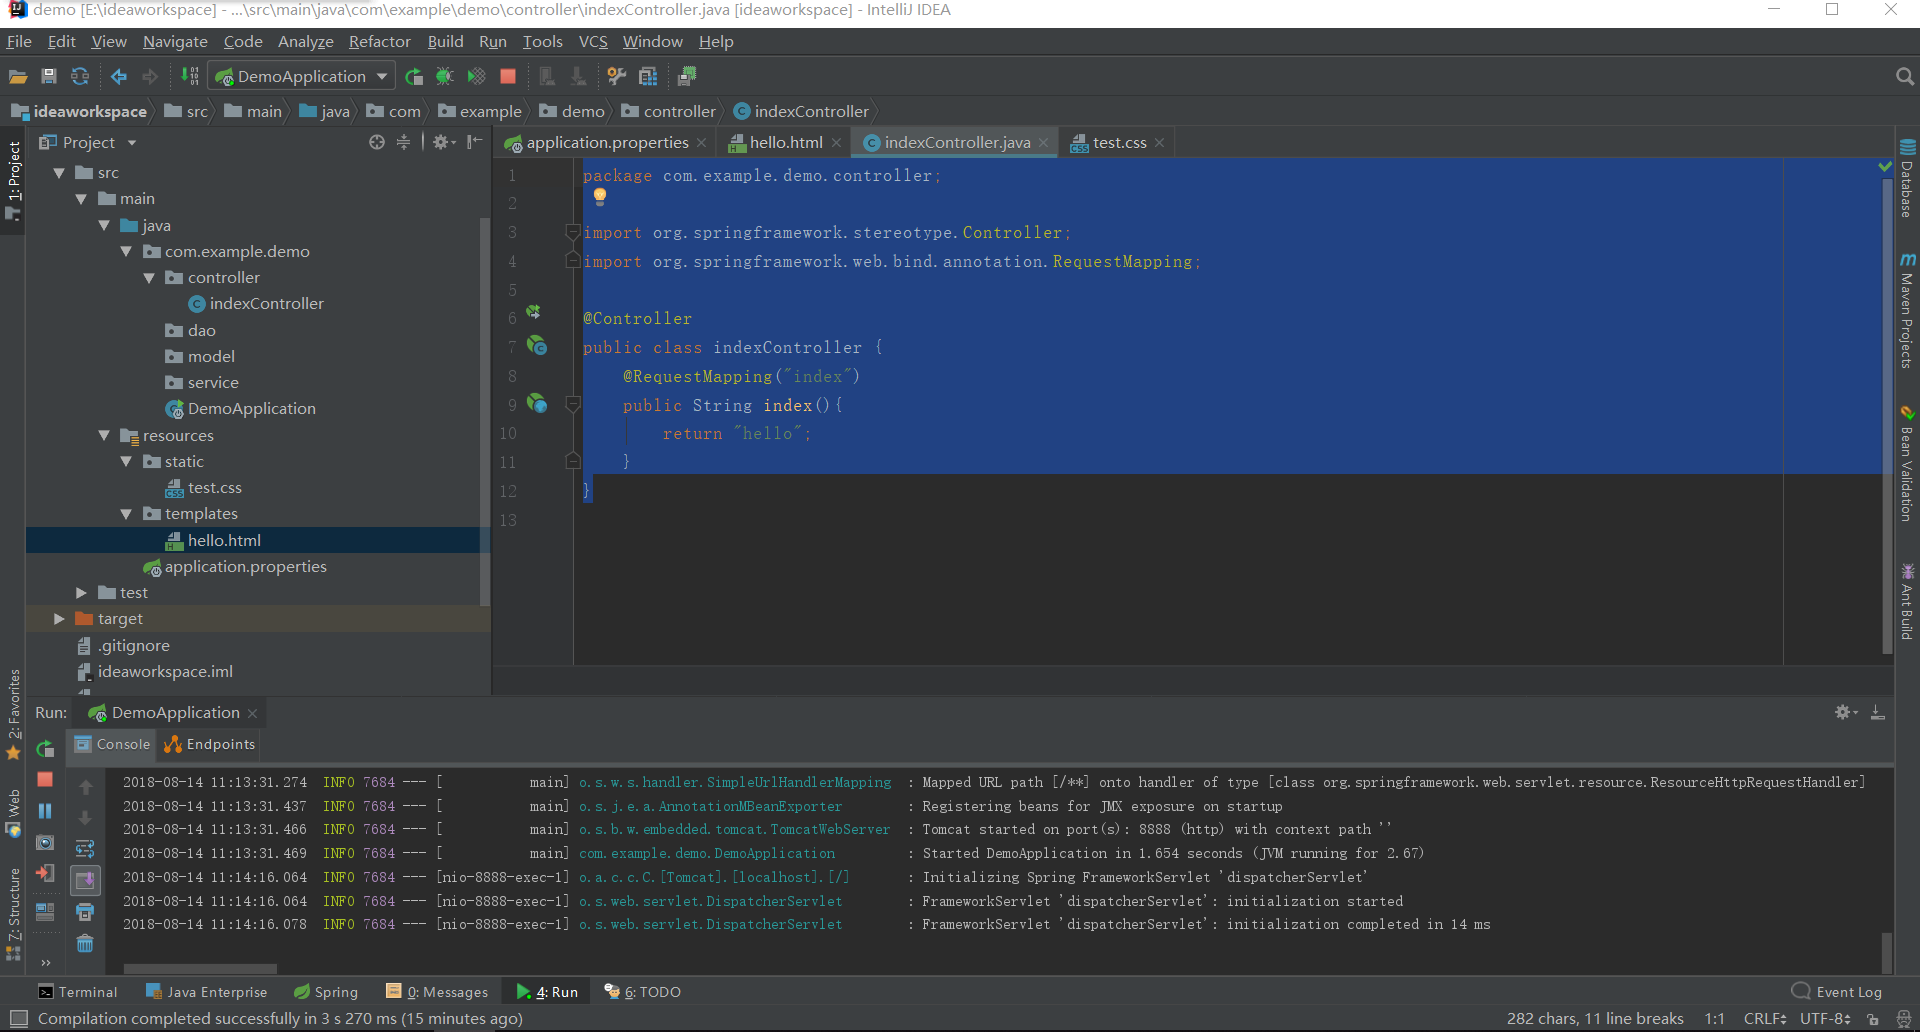Image resolution: width=1920 pixels, height=1032 pixels.
Task: Print console output using the printer icon
Action: [85, 912]
